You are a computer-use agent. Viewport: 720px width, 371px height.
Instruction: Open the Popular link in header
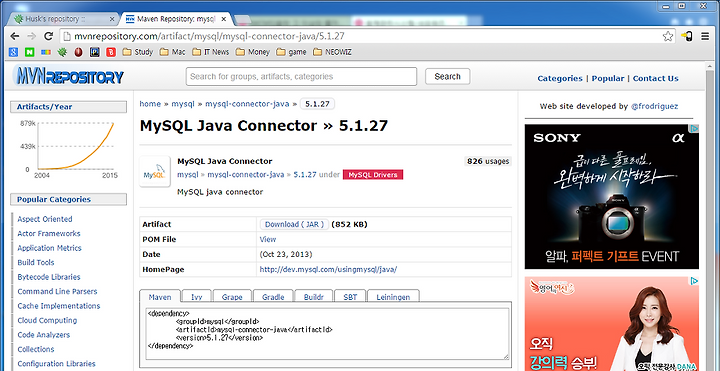click(x=608, y=79)
